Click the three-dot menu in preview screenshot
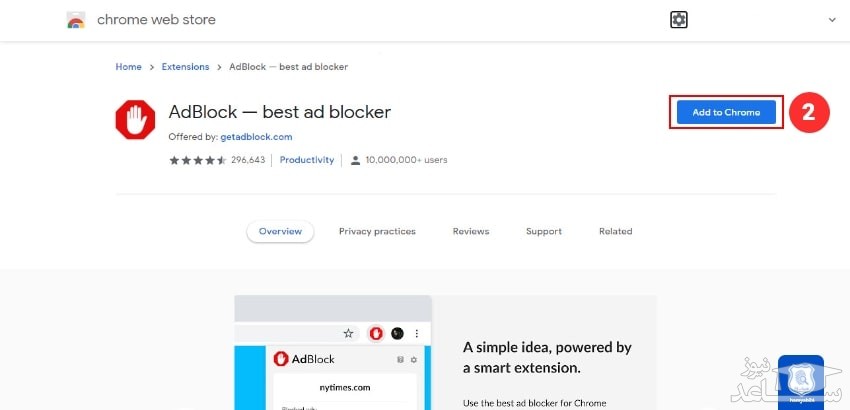850x410 pixels. click(x=417, y=333)
